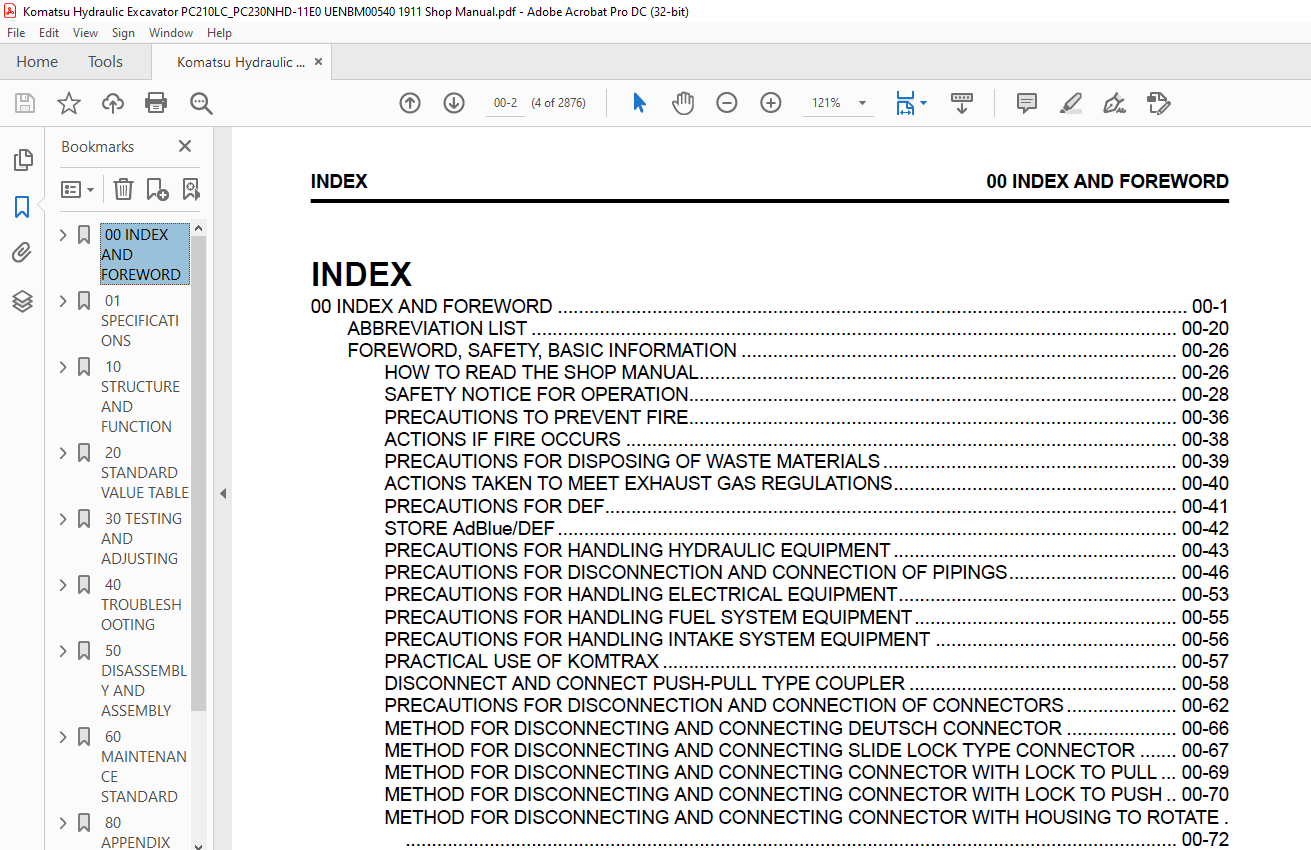
Task: Open the Page Thumbnails panel icon
Action: point(22,160)
